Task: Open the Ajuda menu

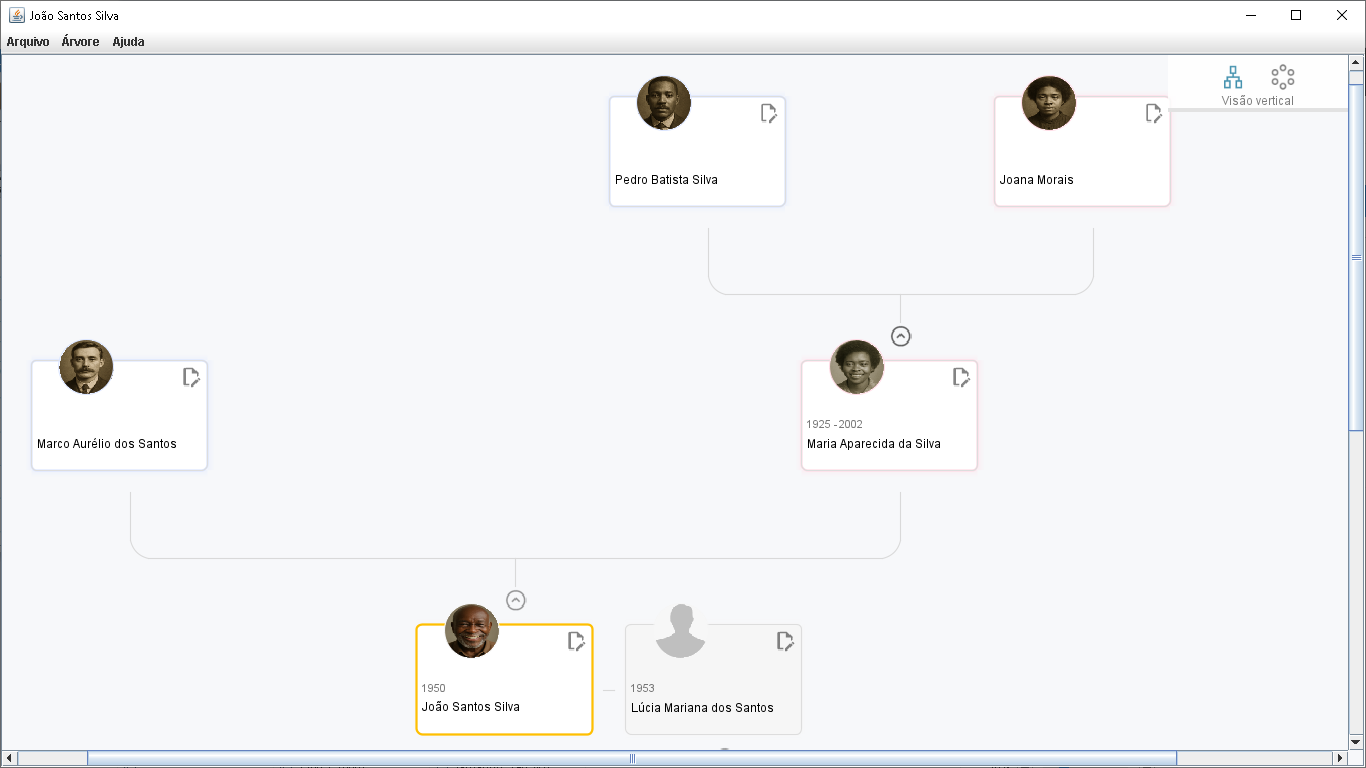Action: (128, 42)
